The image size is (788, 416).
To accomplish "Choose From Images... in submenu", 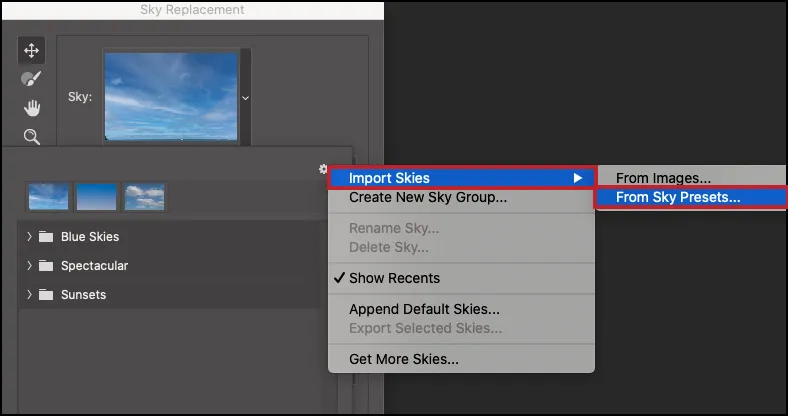I will pyautogui.click(x=663, y=178).
